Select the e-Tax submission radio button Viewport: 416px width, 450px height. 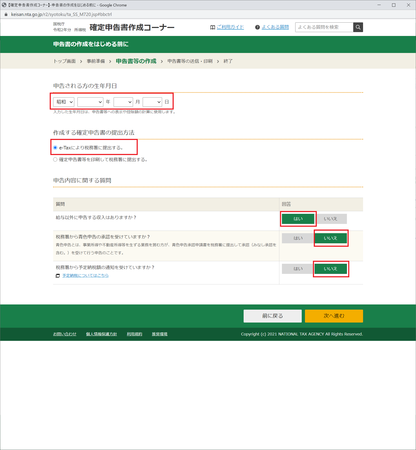[x=55, y=147]
